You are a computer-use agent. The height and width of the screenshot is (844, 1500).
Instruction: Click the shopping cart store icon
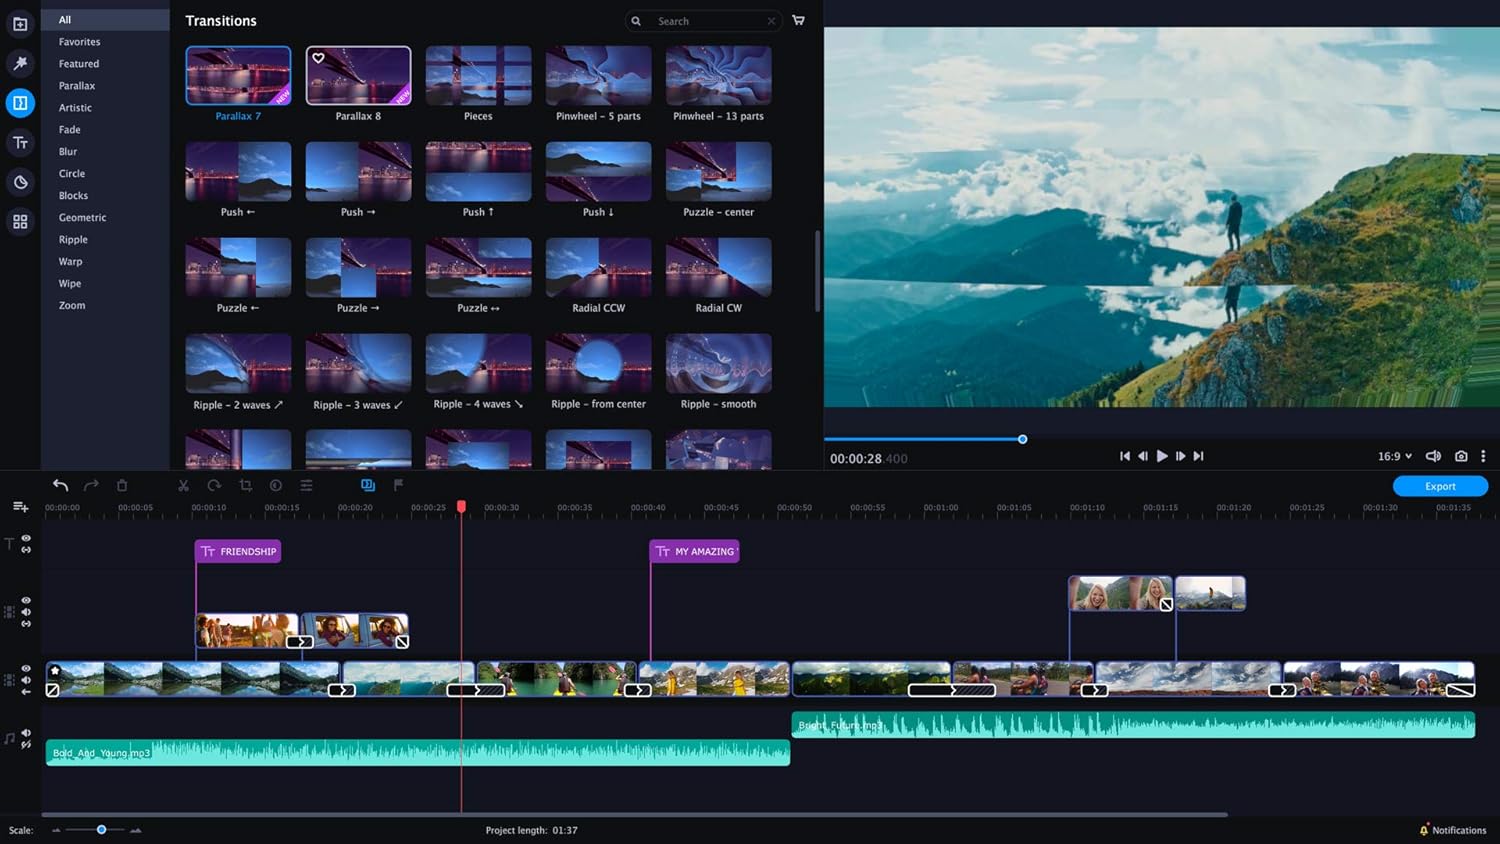pos(798,20)
